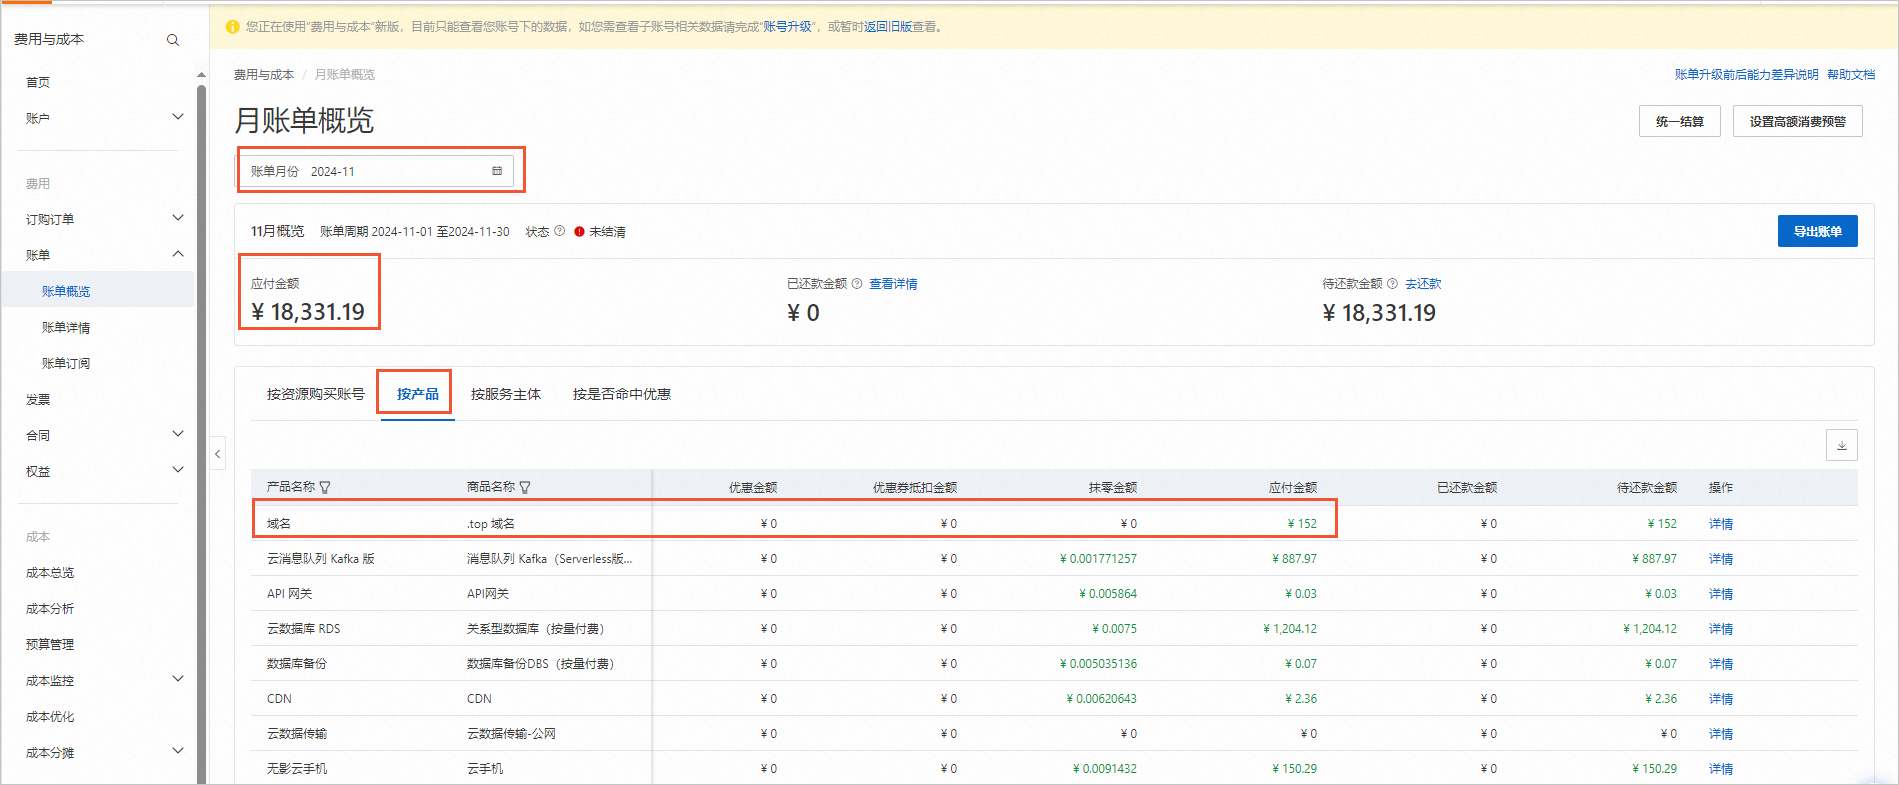Expand the 账户 menu chevron
1899x785 pixels.
(178, 117)
